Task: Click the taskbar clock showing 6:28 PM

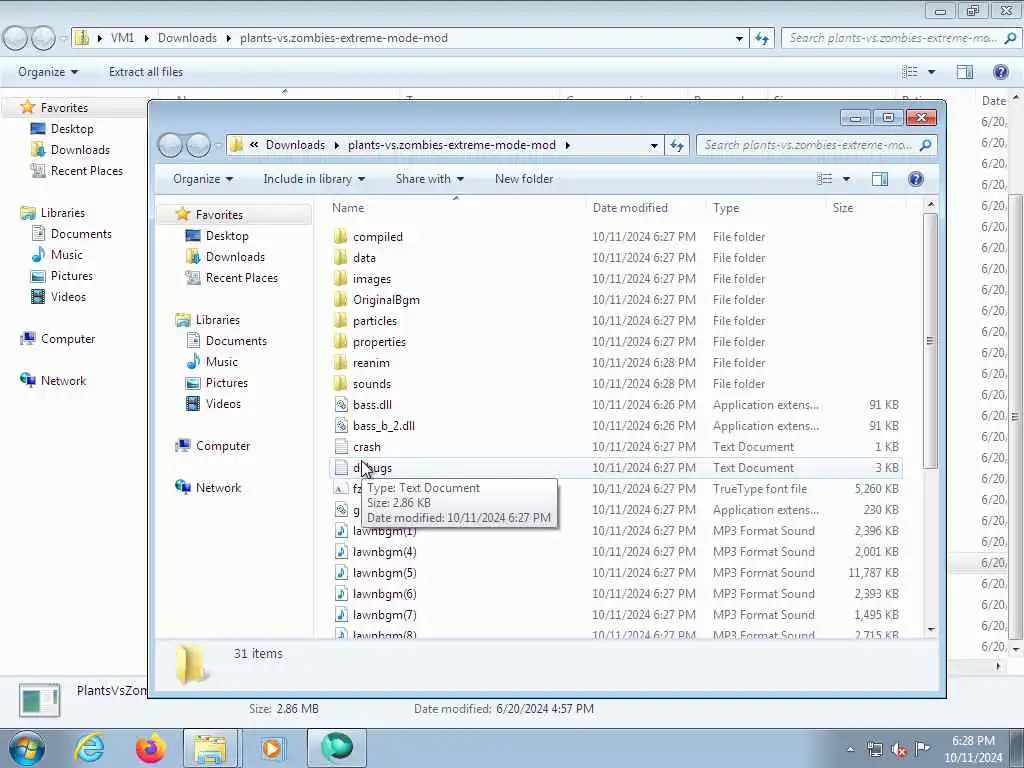Action: 973,749
